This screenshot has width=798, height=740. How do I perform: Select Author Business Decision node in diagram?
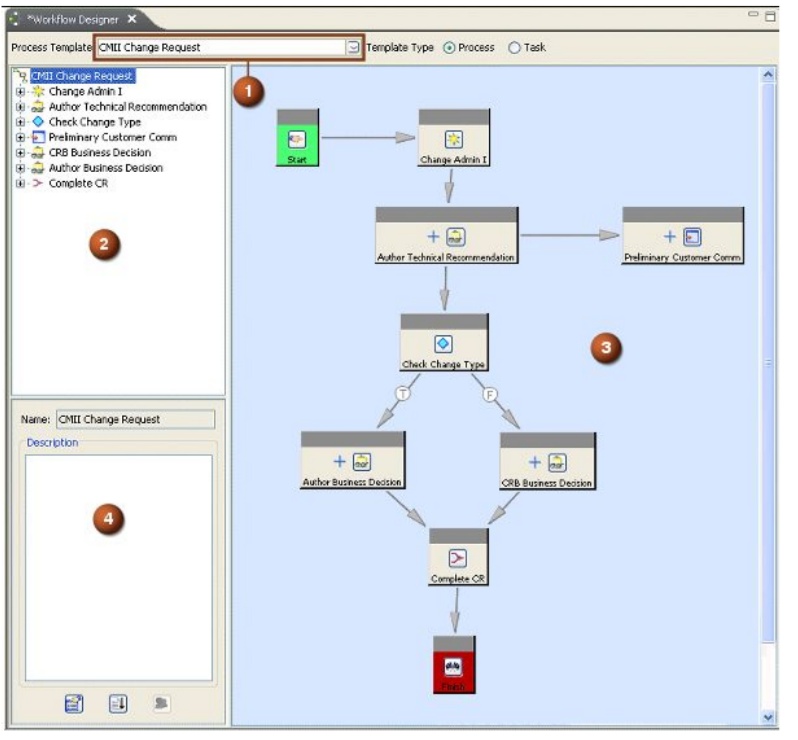tap(352, 460)
